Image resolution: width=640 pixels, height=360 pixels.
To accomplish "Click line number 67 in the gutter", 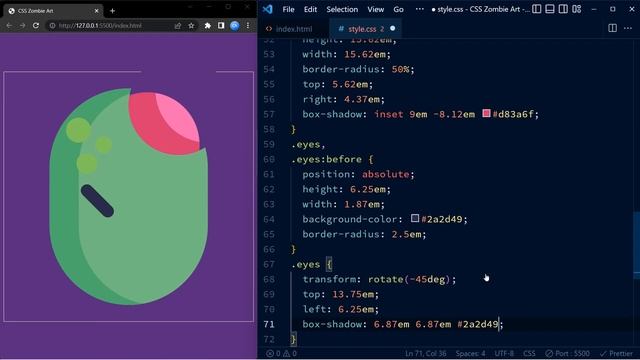I will tap(269, 264).
